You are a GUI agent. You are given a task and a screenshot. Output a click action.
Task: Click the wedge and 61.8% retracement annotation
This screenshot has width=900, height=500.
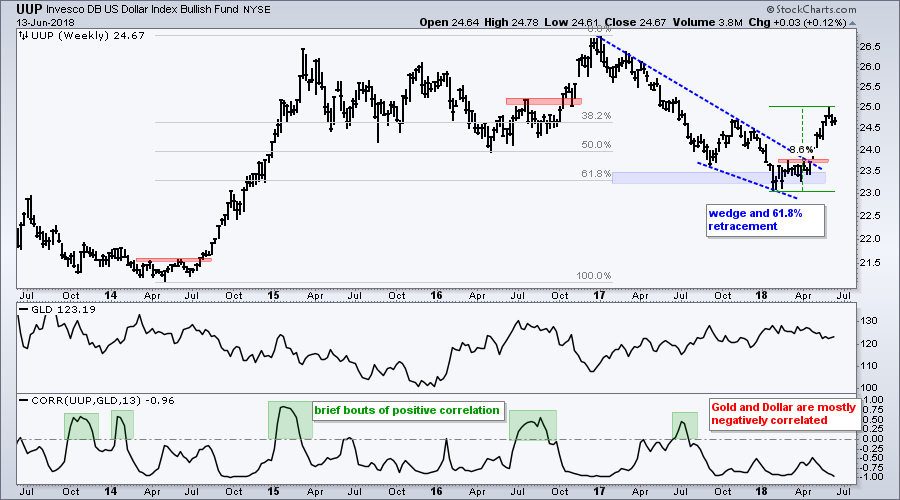click(x=765, y=220)
